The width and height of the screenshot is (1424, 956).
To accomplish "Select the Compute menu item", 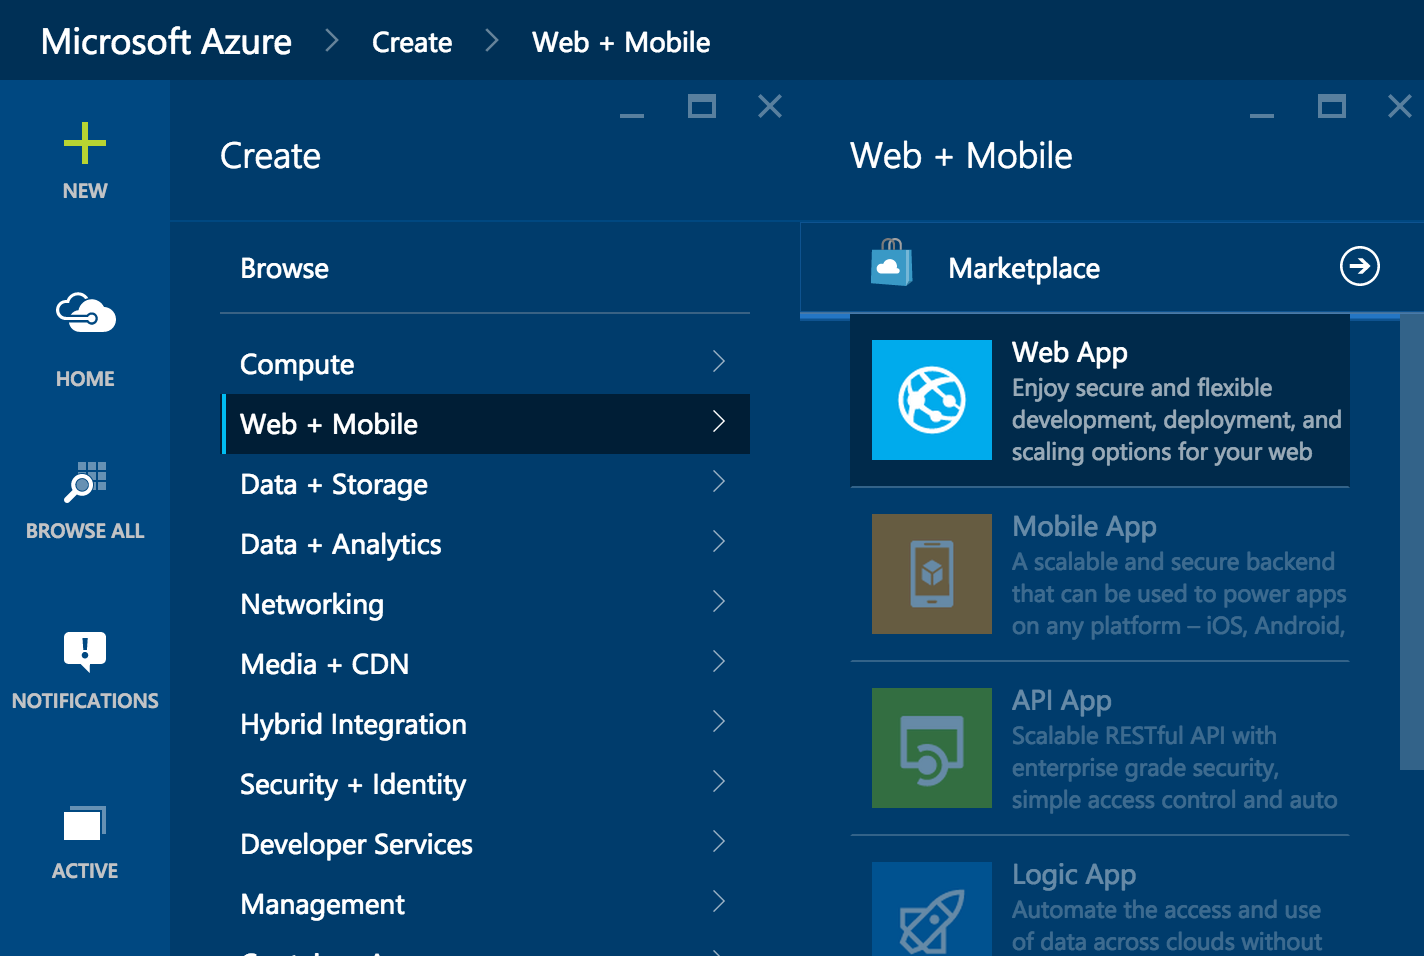I will (485, 364).
